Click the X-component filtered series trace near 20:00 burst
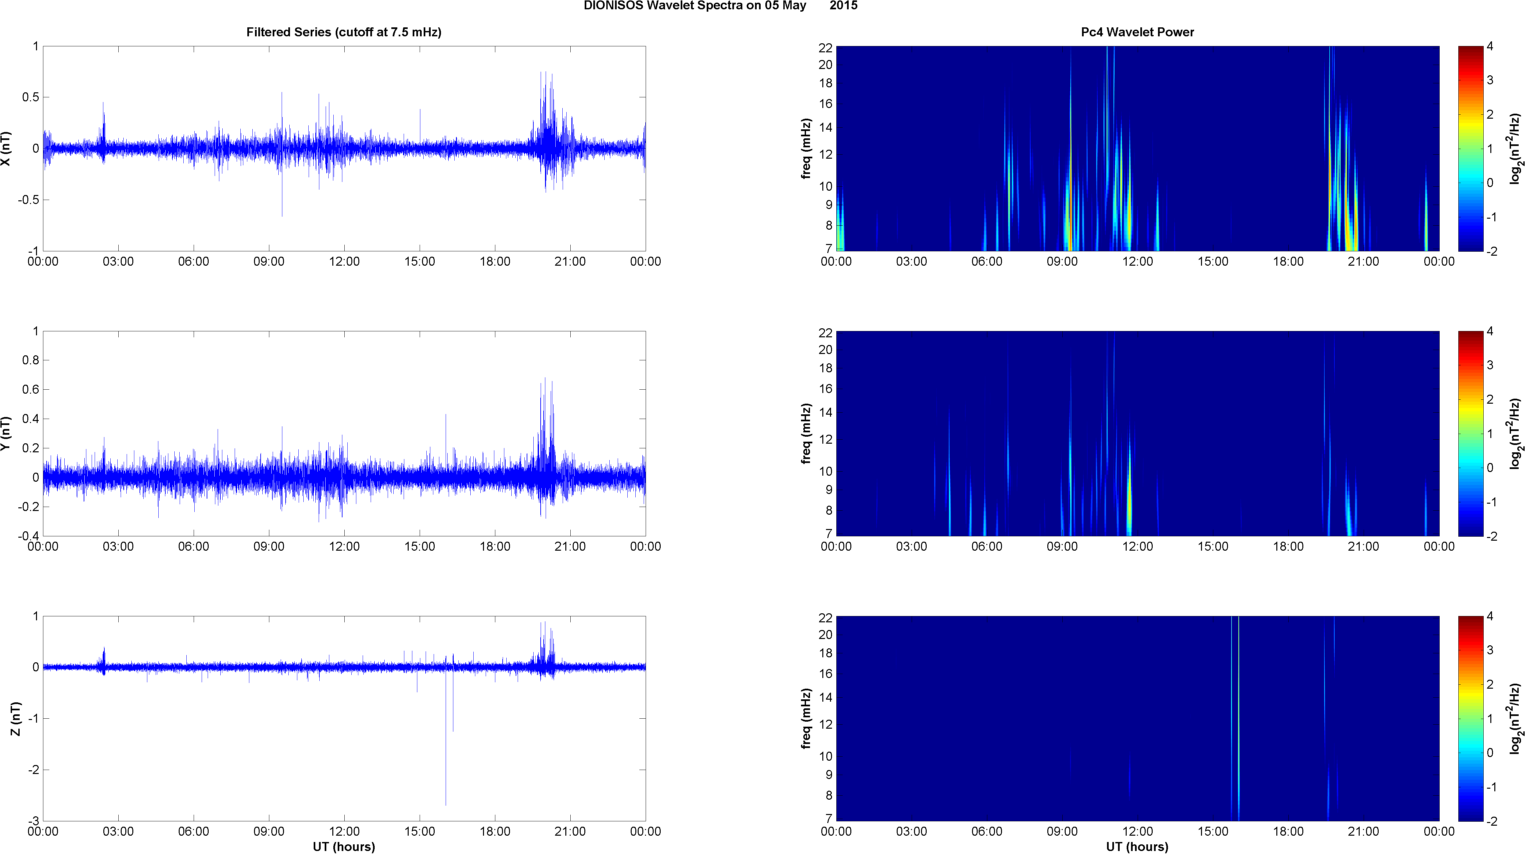 546,130
